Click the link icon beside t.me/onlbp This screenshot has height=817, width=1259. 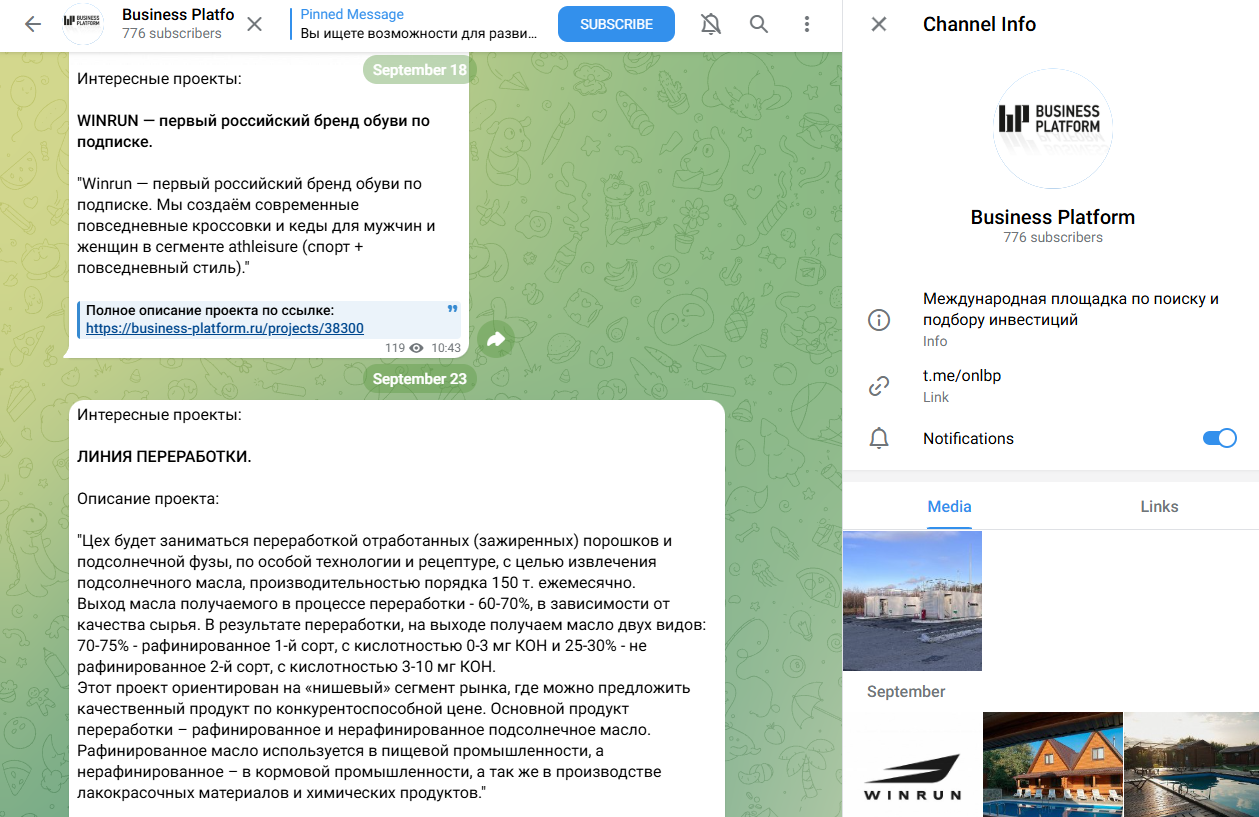(878, 385)
